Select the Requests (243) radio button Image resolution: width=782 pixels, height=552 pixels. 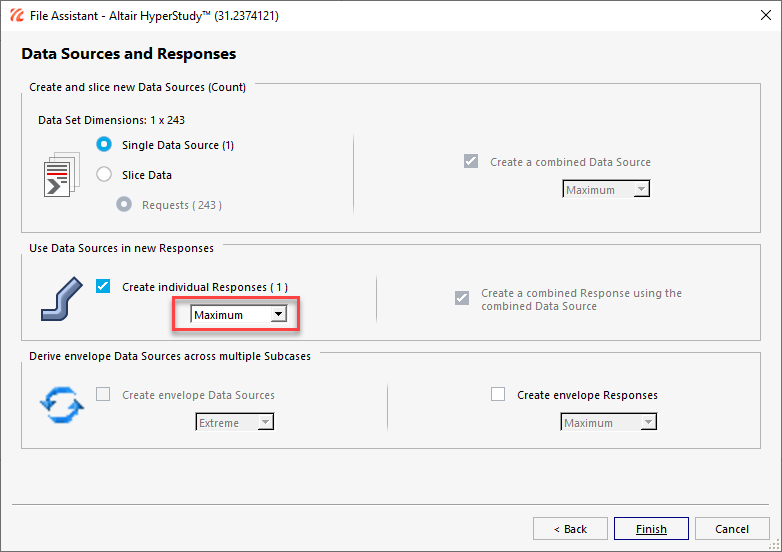(x=124, y=204)
